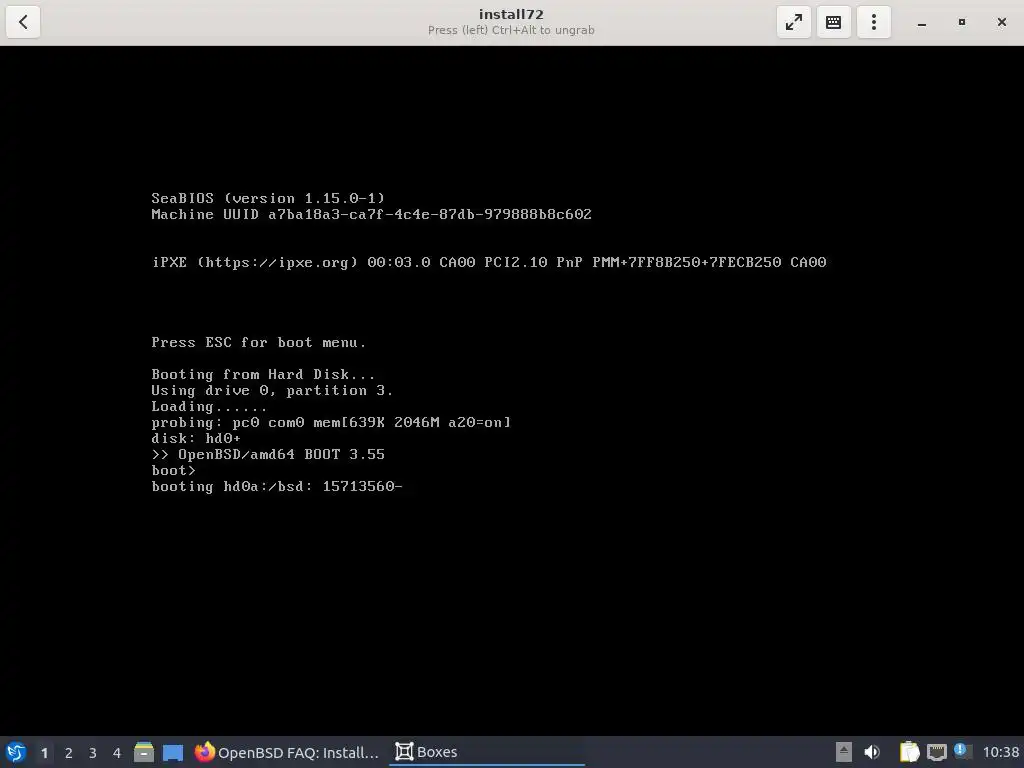This screenshot has width=1024, height=768.
Task: Open the LXQt application menu
Action: [x=16, y=752]
